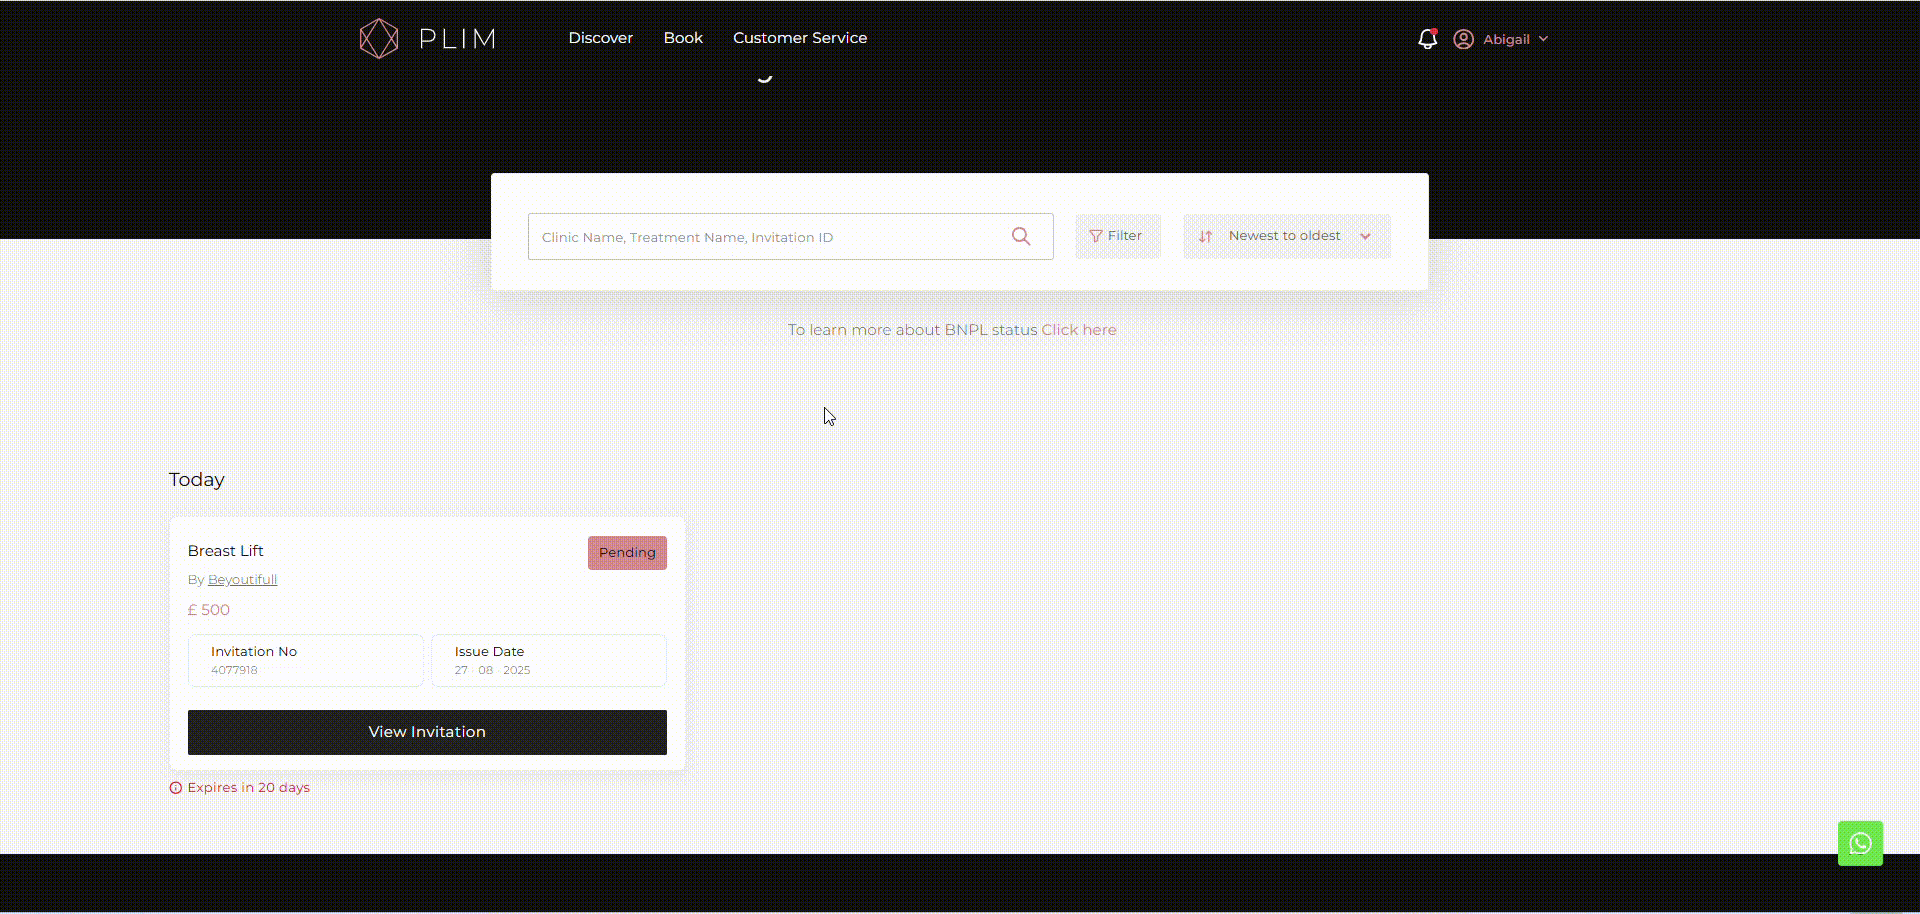Click the View Invitation button
Screen dimensions: 1920x914
point(427,732)
